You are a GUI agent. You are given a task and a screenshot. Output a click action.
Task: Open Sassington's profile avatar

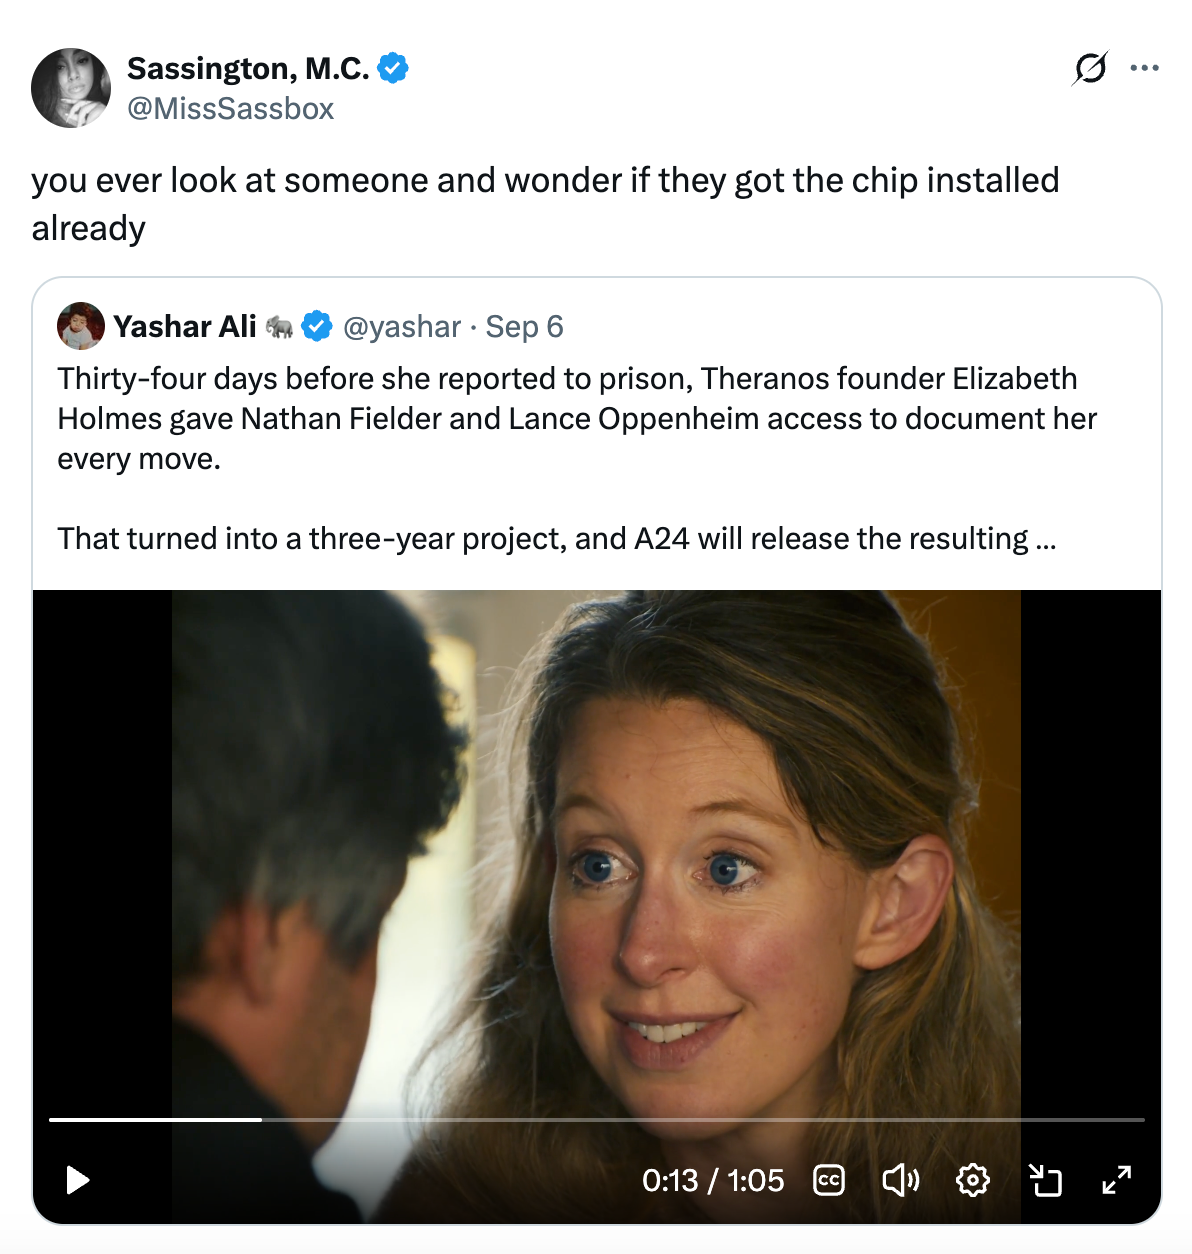[71, 88]
